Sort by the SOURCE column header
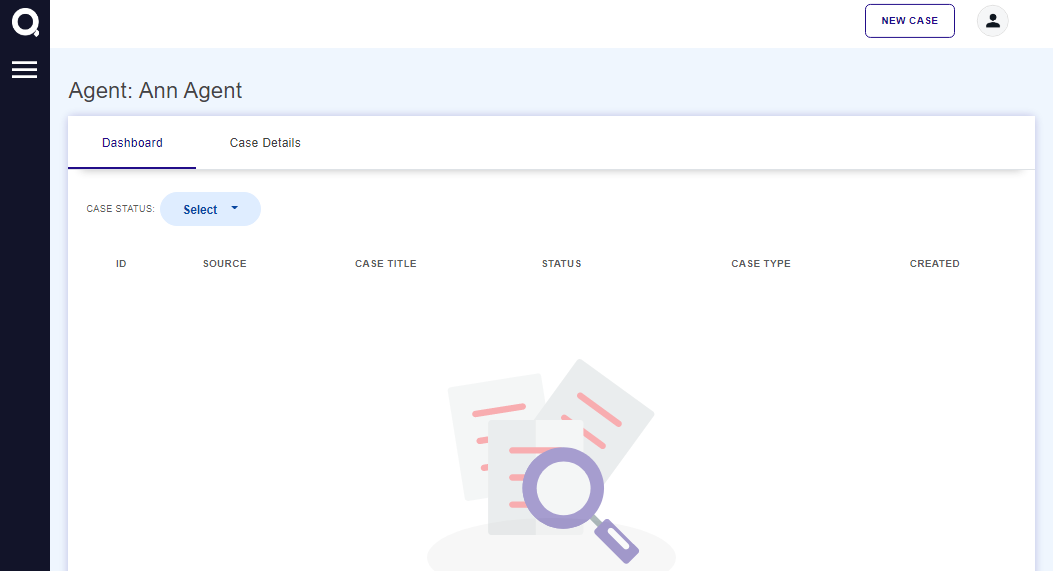Screen dimensions: 1053x571 [x=224, y=263]
